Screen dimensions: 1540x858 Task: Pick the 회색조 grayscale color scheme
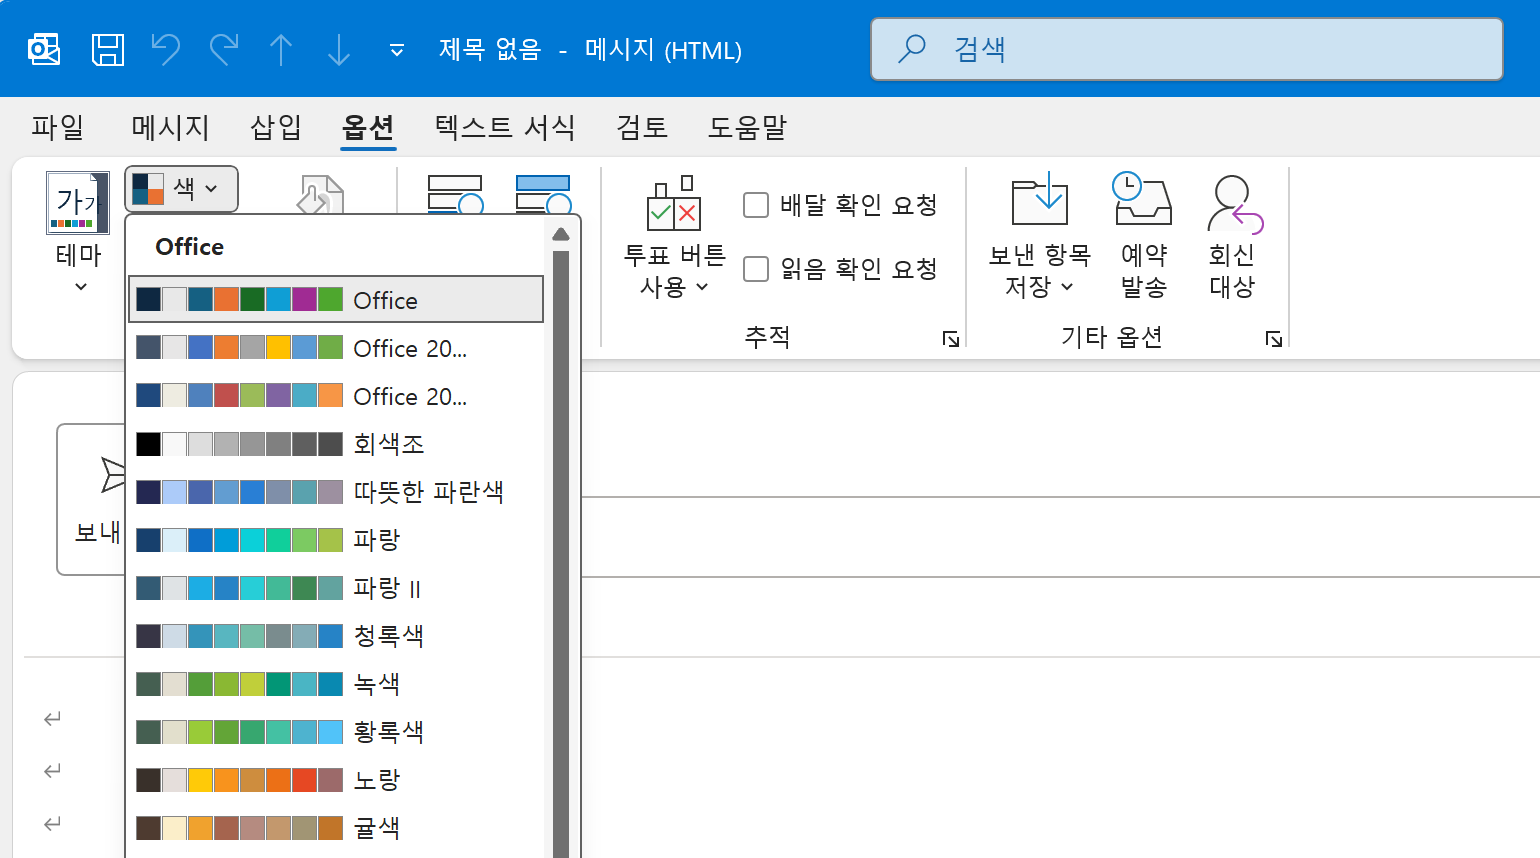click(336, 443)
